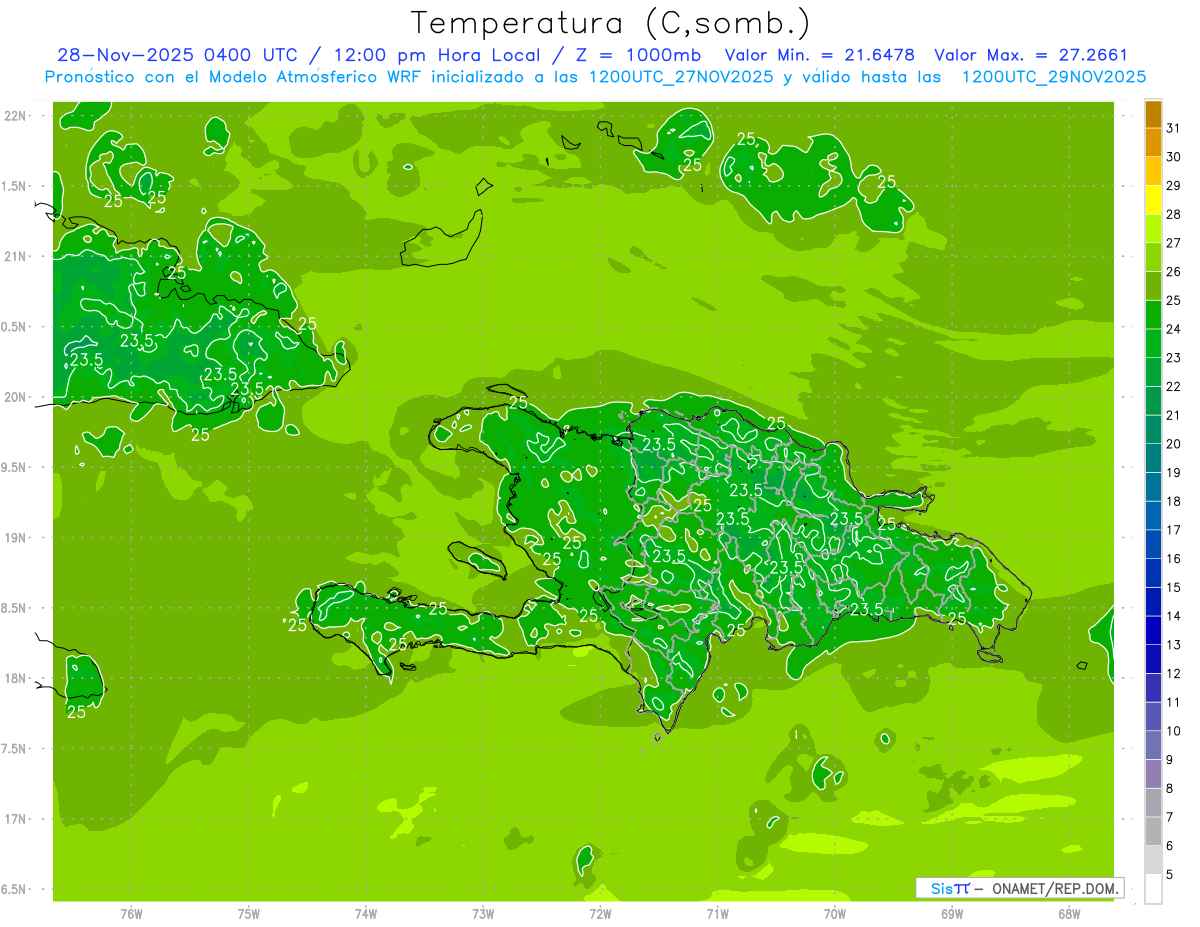This screenshot has height=927, width=1200.
Task: Click the "73W" longitude axis label
Action: [x=483, y=914]
